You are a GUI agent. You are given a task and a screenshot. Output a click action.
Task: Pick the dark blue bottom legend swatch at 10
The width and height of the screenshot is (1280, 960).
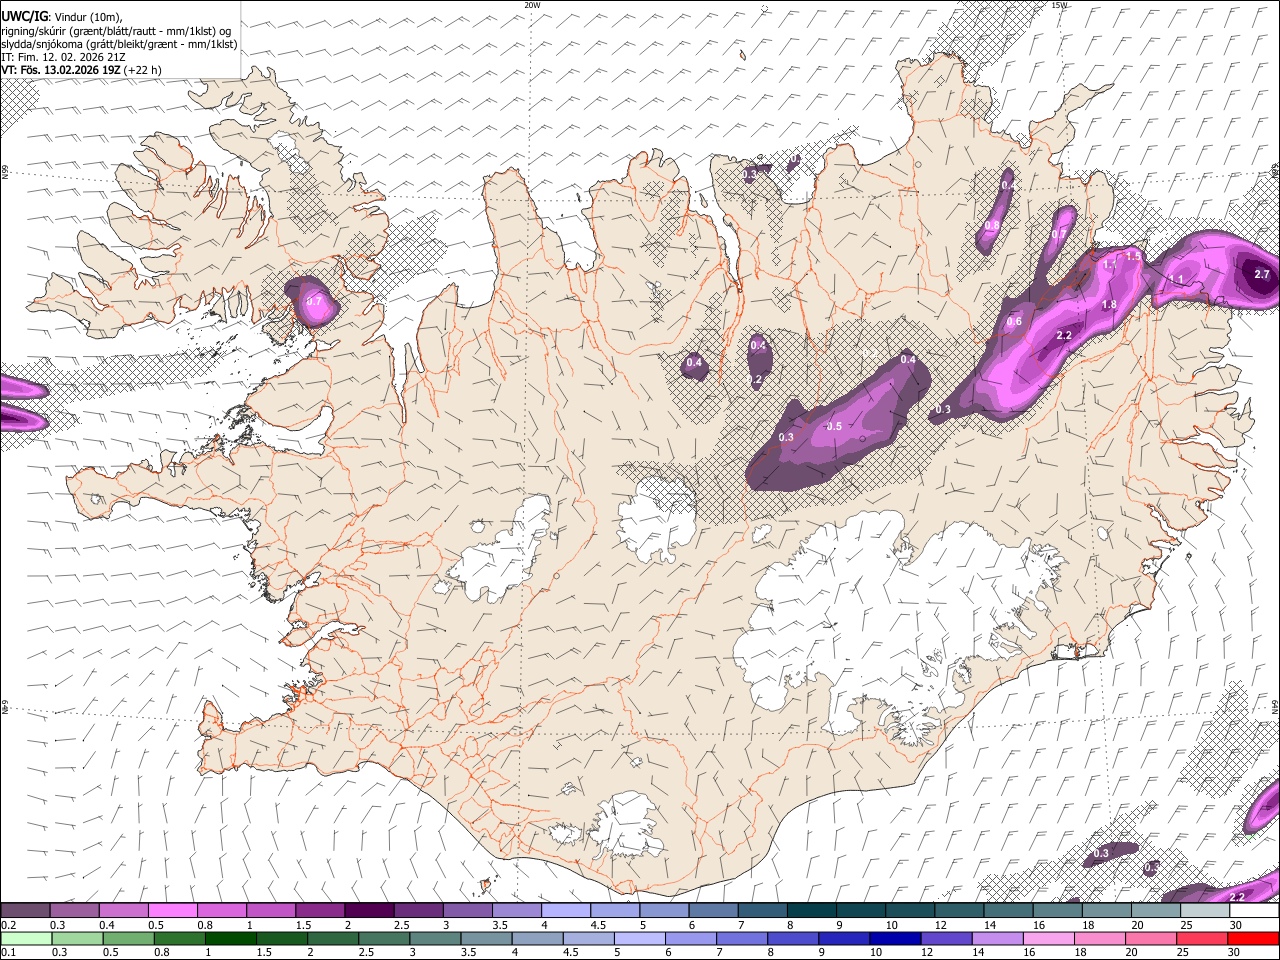coord(895,938)
